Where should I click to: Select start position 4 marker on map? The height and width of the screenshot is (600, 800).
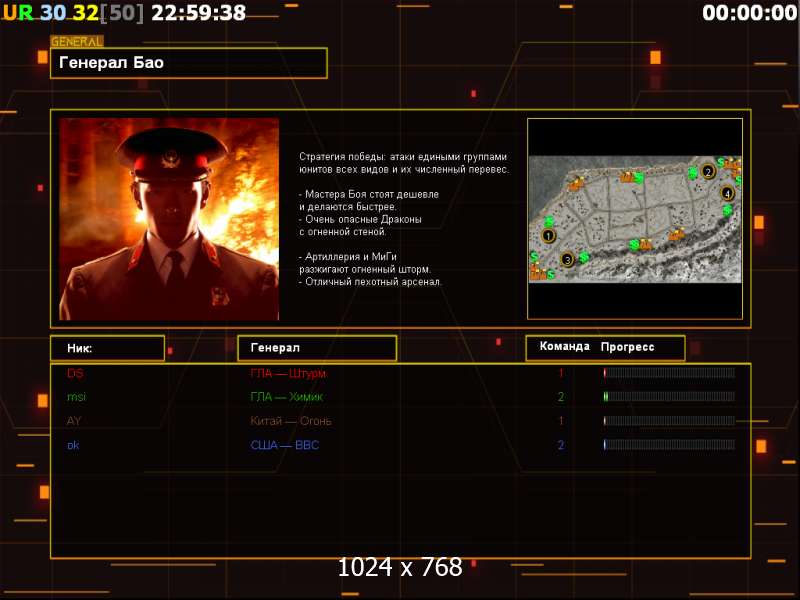727,193
